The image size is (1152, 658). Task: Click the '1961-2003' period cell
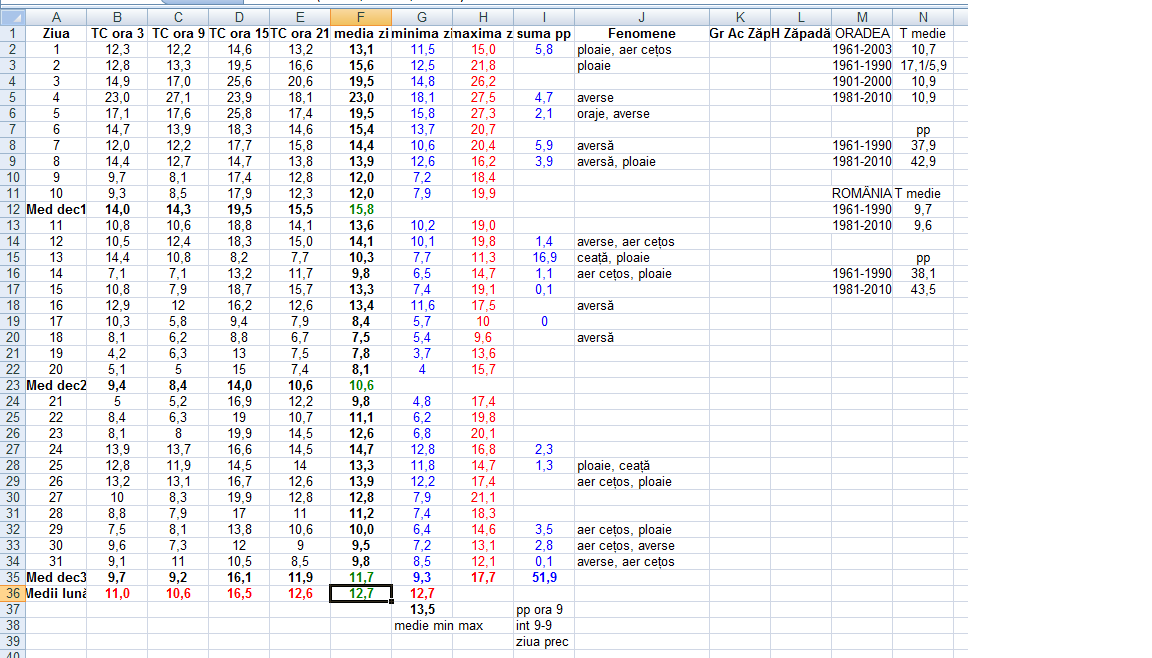(862, 50)
